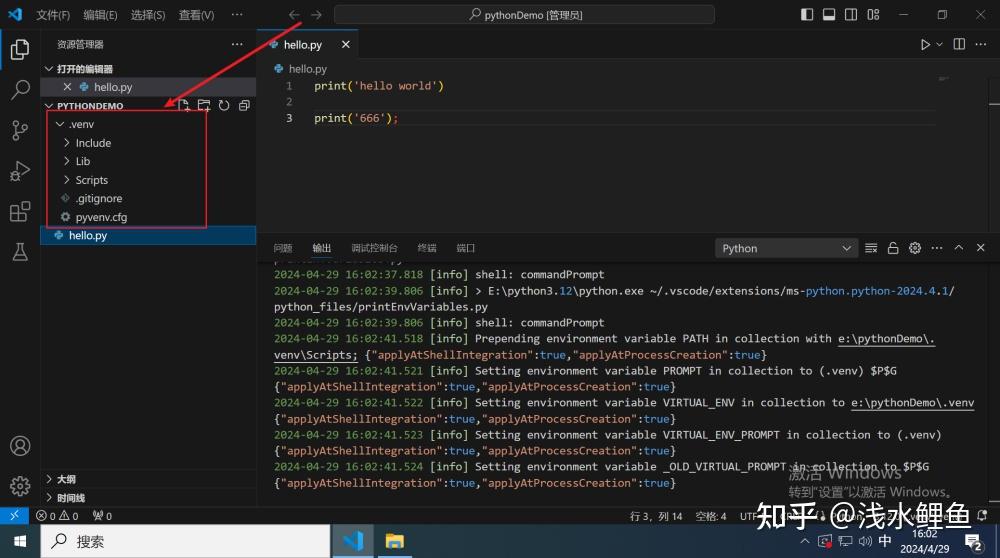The height and width of the screenshot is (558, 1000).
Task: Click the 行 3, 列 14 status item
Action: (656, 516)
